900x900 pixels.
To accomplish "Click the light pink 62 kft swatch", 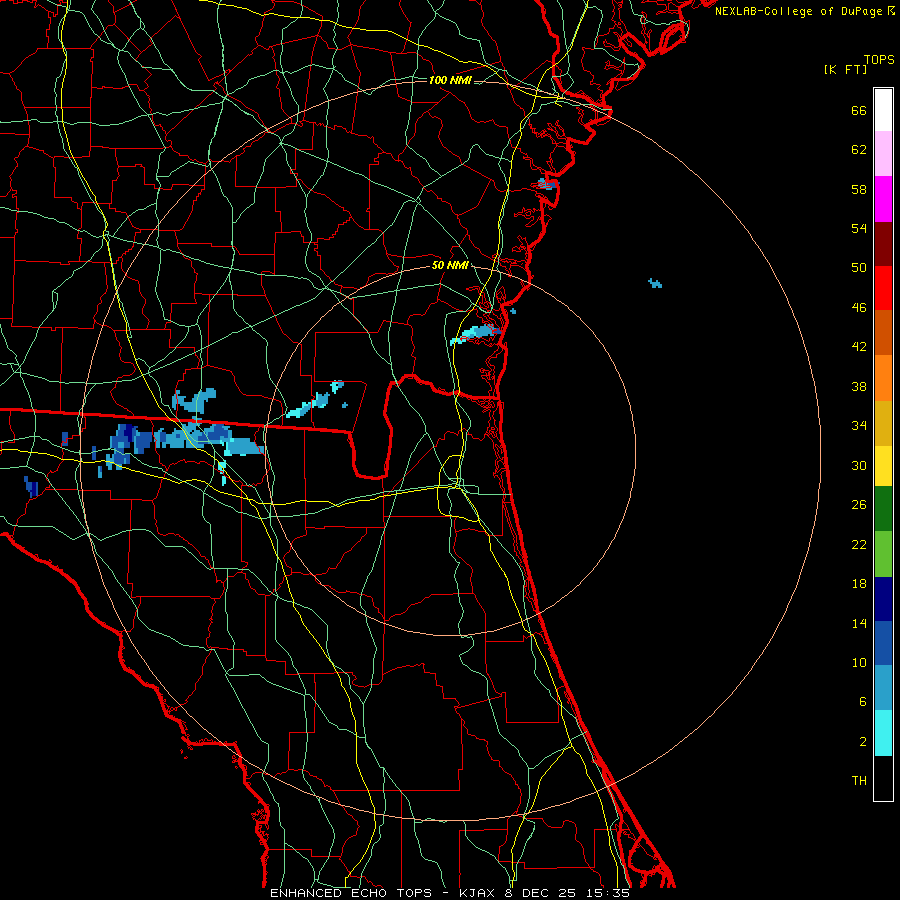I will pos(883,153).
